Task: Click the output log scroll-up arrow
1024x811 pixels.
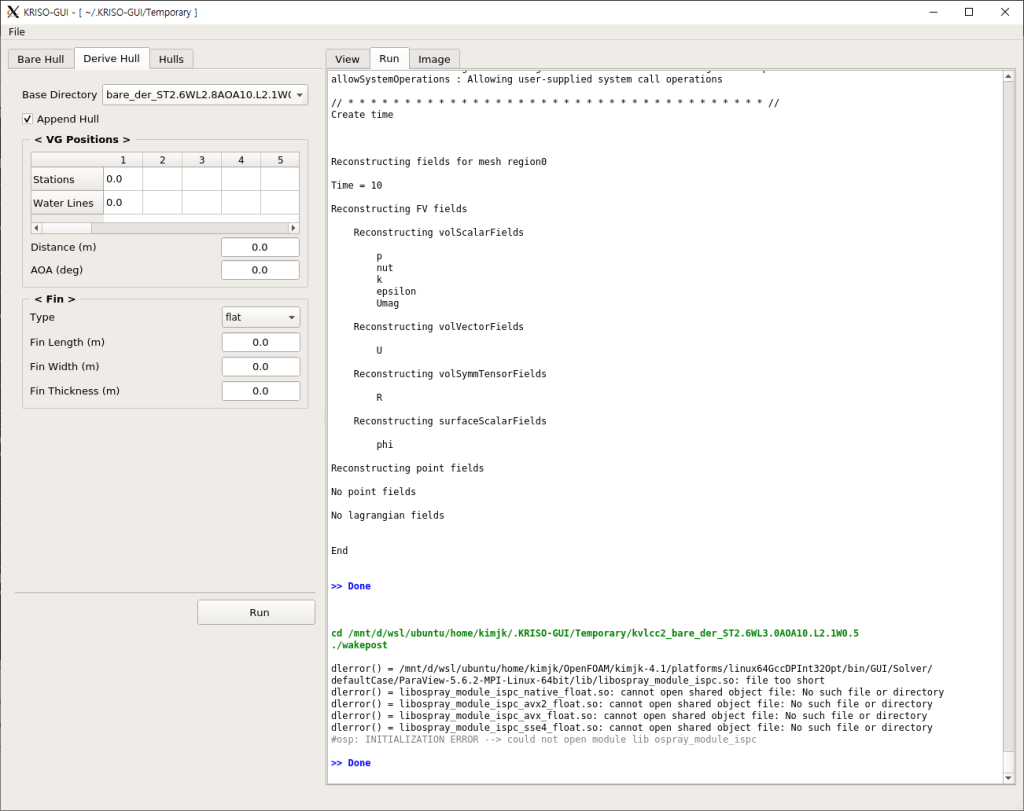Action: coord(1008,78)
